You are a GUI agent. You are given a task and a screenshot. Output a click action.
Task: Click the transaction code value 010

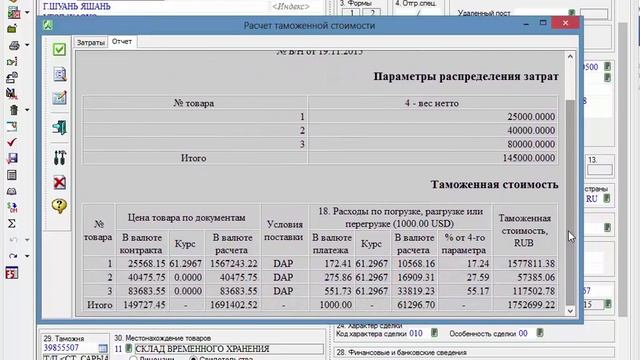pyautogui.click(x=416, y=333)
